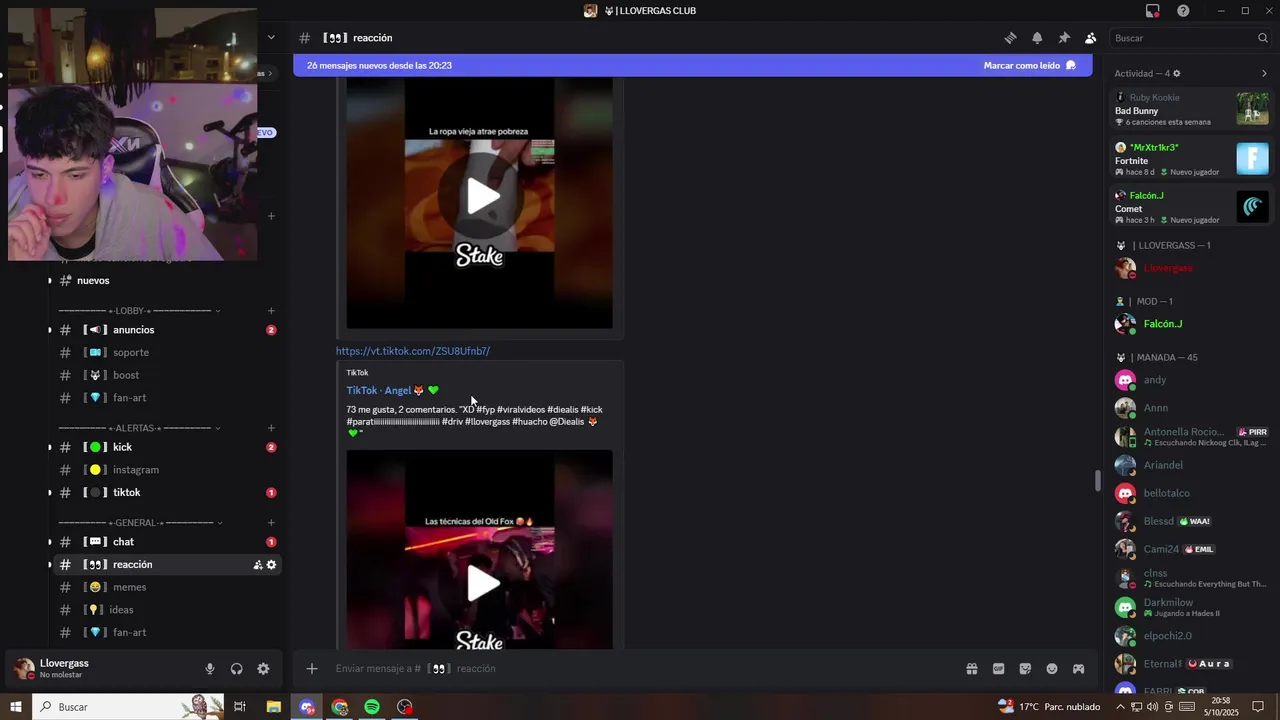1280x720 pixels.
Task: Toggle microphone mute in user panel
Action: pos(210,669)
